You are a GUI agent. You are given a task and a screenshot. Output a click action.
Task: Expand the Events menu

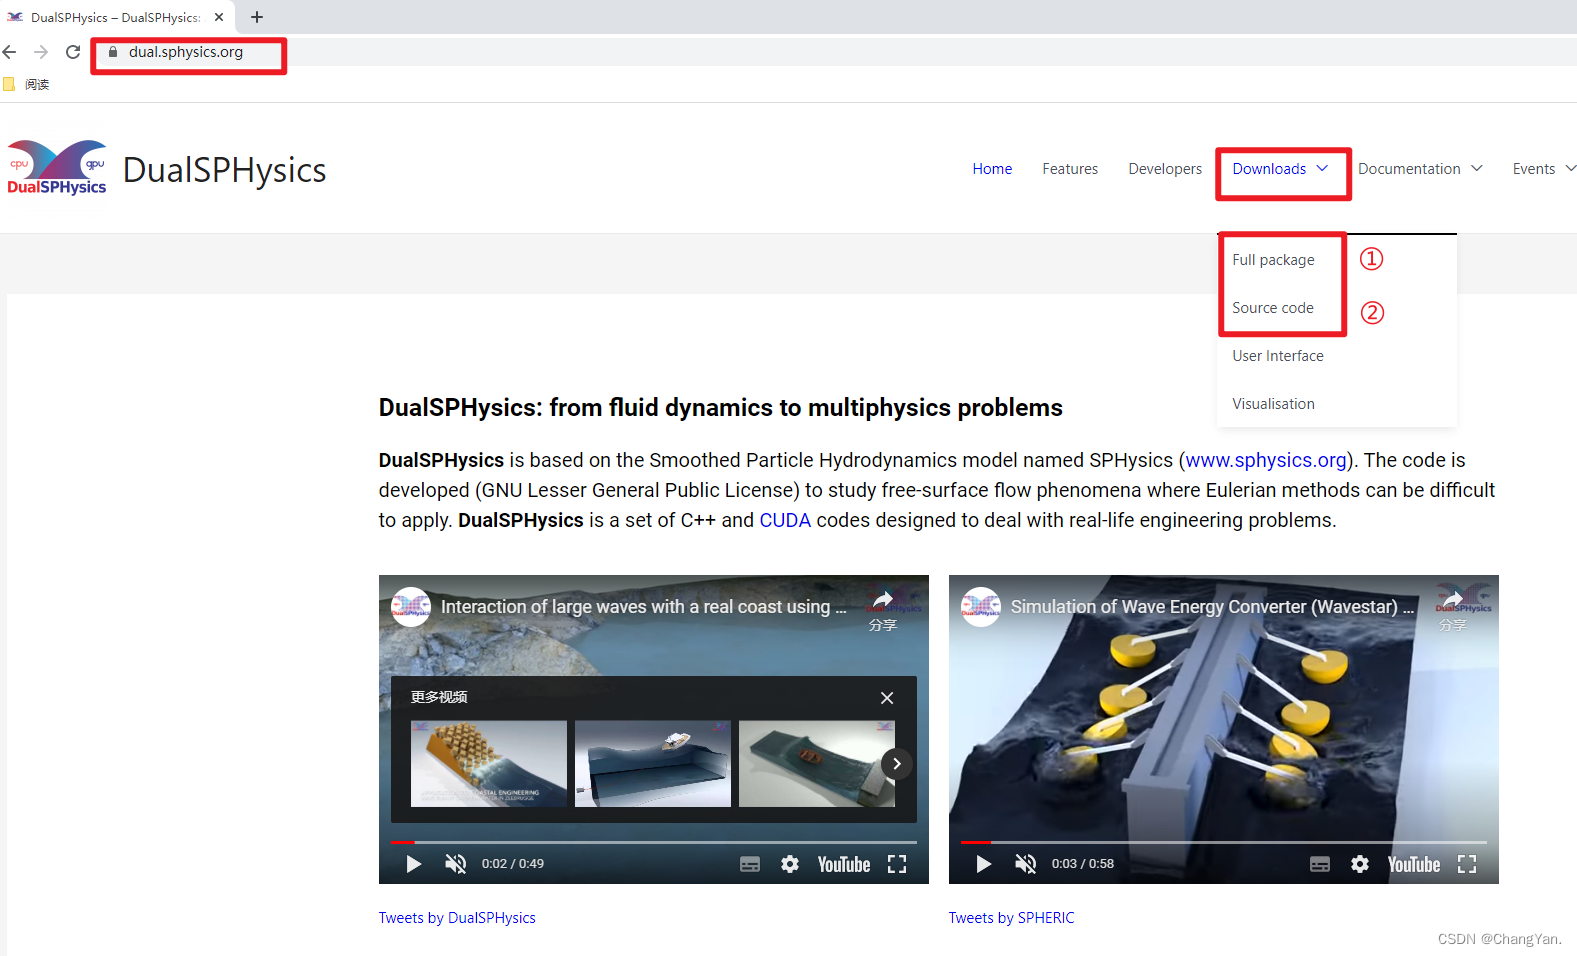tap(1544, 169)
